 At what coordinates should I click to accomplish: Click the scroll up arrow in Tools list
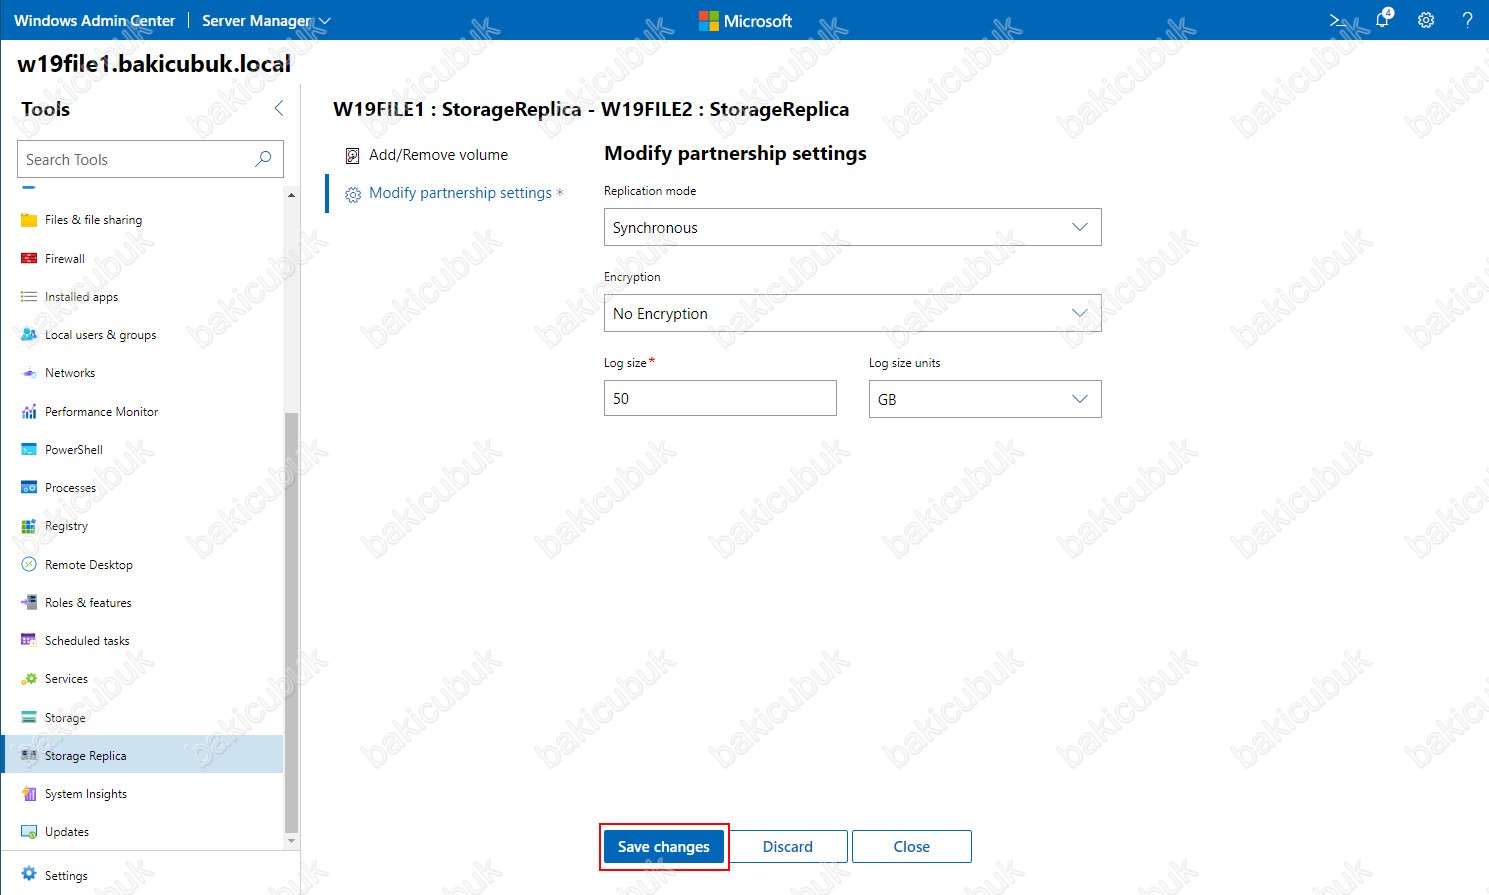point(292,194)
